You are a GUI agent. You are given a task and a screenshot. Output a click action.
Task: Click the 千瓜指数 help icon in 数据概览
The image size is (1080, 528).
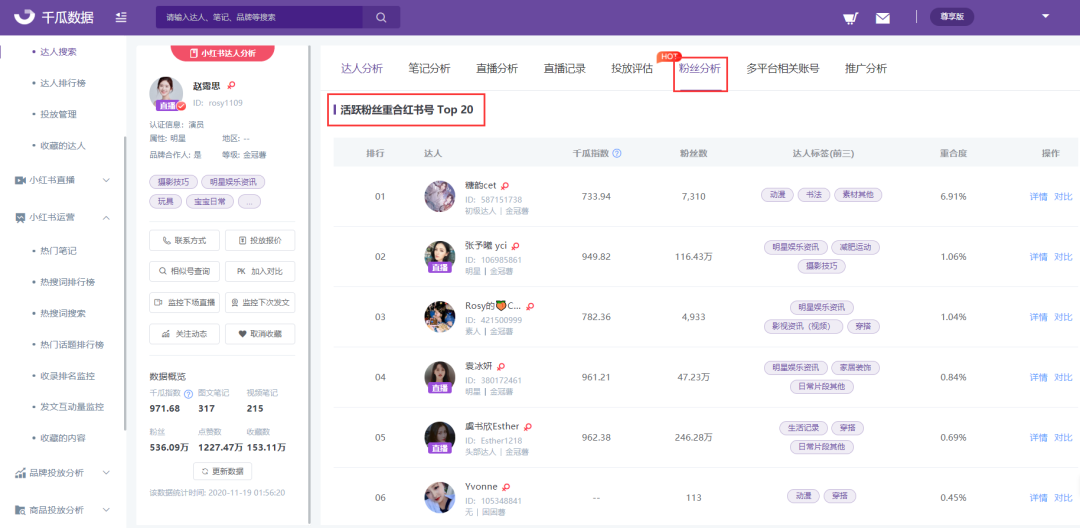coord(188,394)
